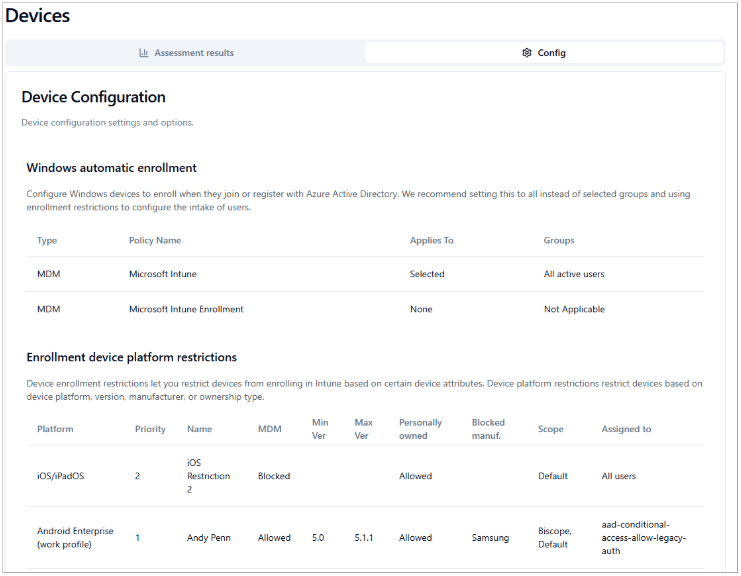This screenshot has width=741, height=576.
Task: Click the Andy Penn restriction name
Action: pyautogui.click(x=209, y=538)
